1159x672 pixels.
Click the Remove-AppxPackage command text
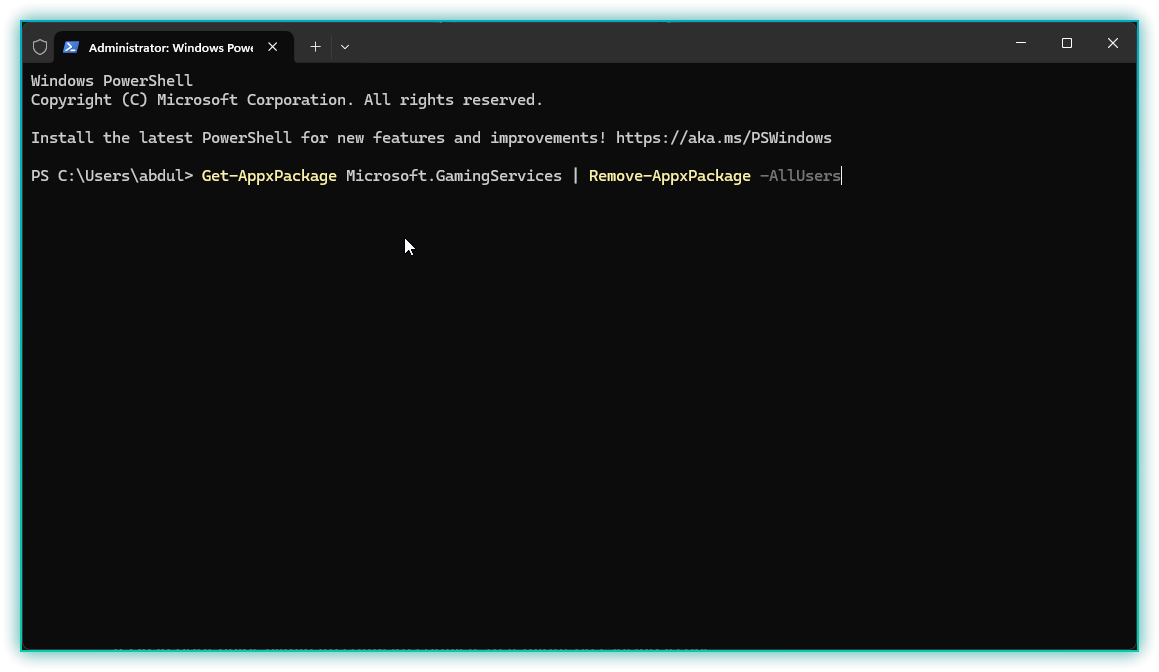pos(669,176)
